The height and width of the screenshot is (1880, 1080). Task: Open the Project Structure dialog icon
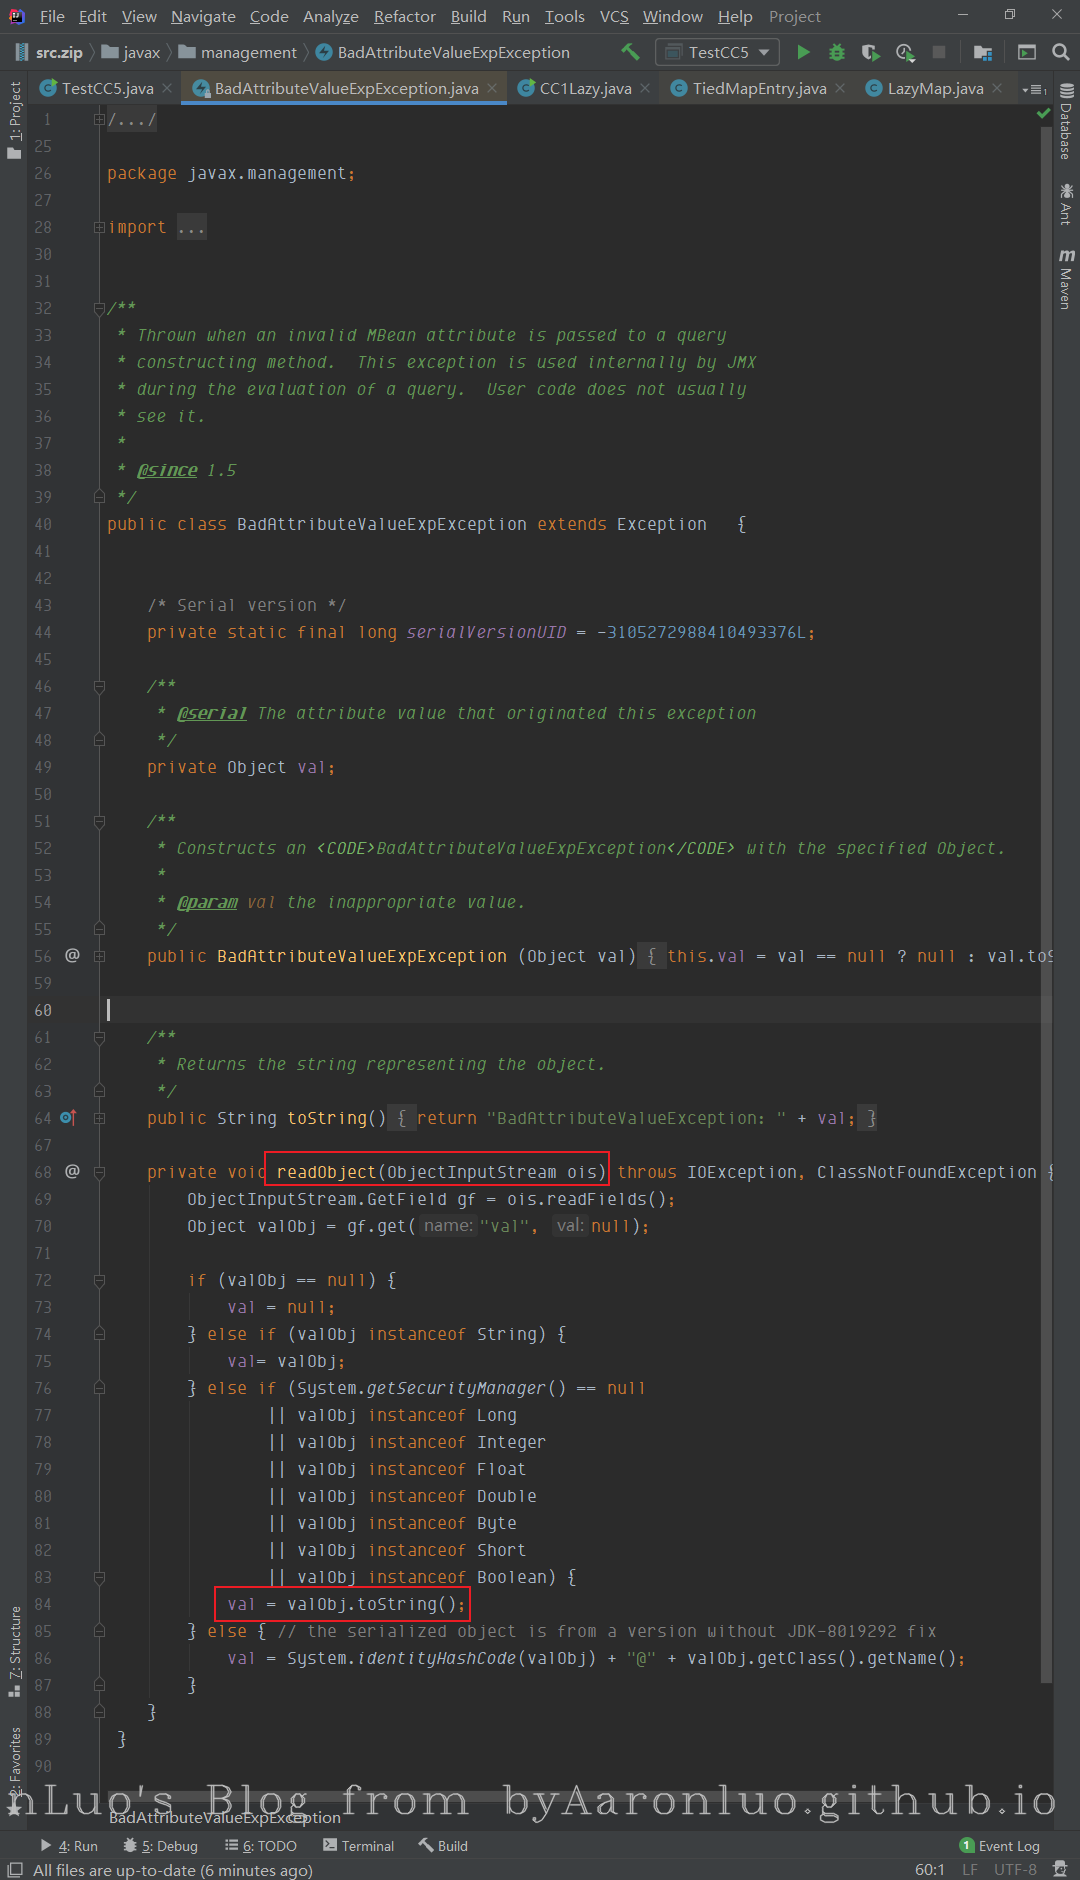tap(983, 52)
